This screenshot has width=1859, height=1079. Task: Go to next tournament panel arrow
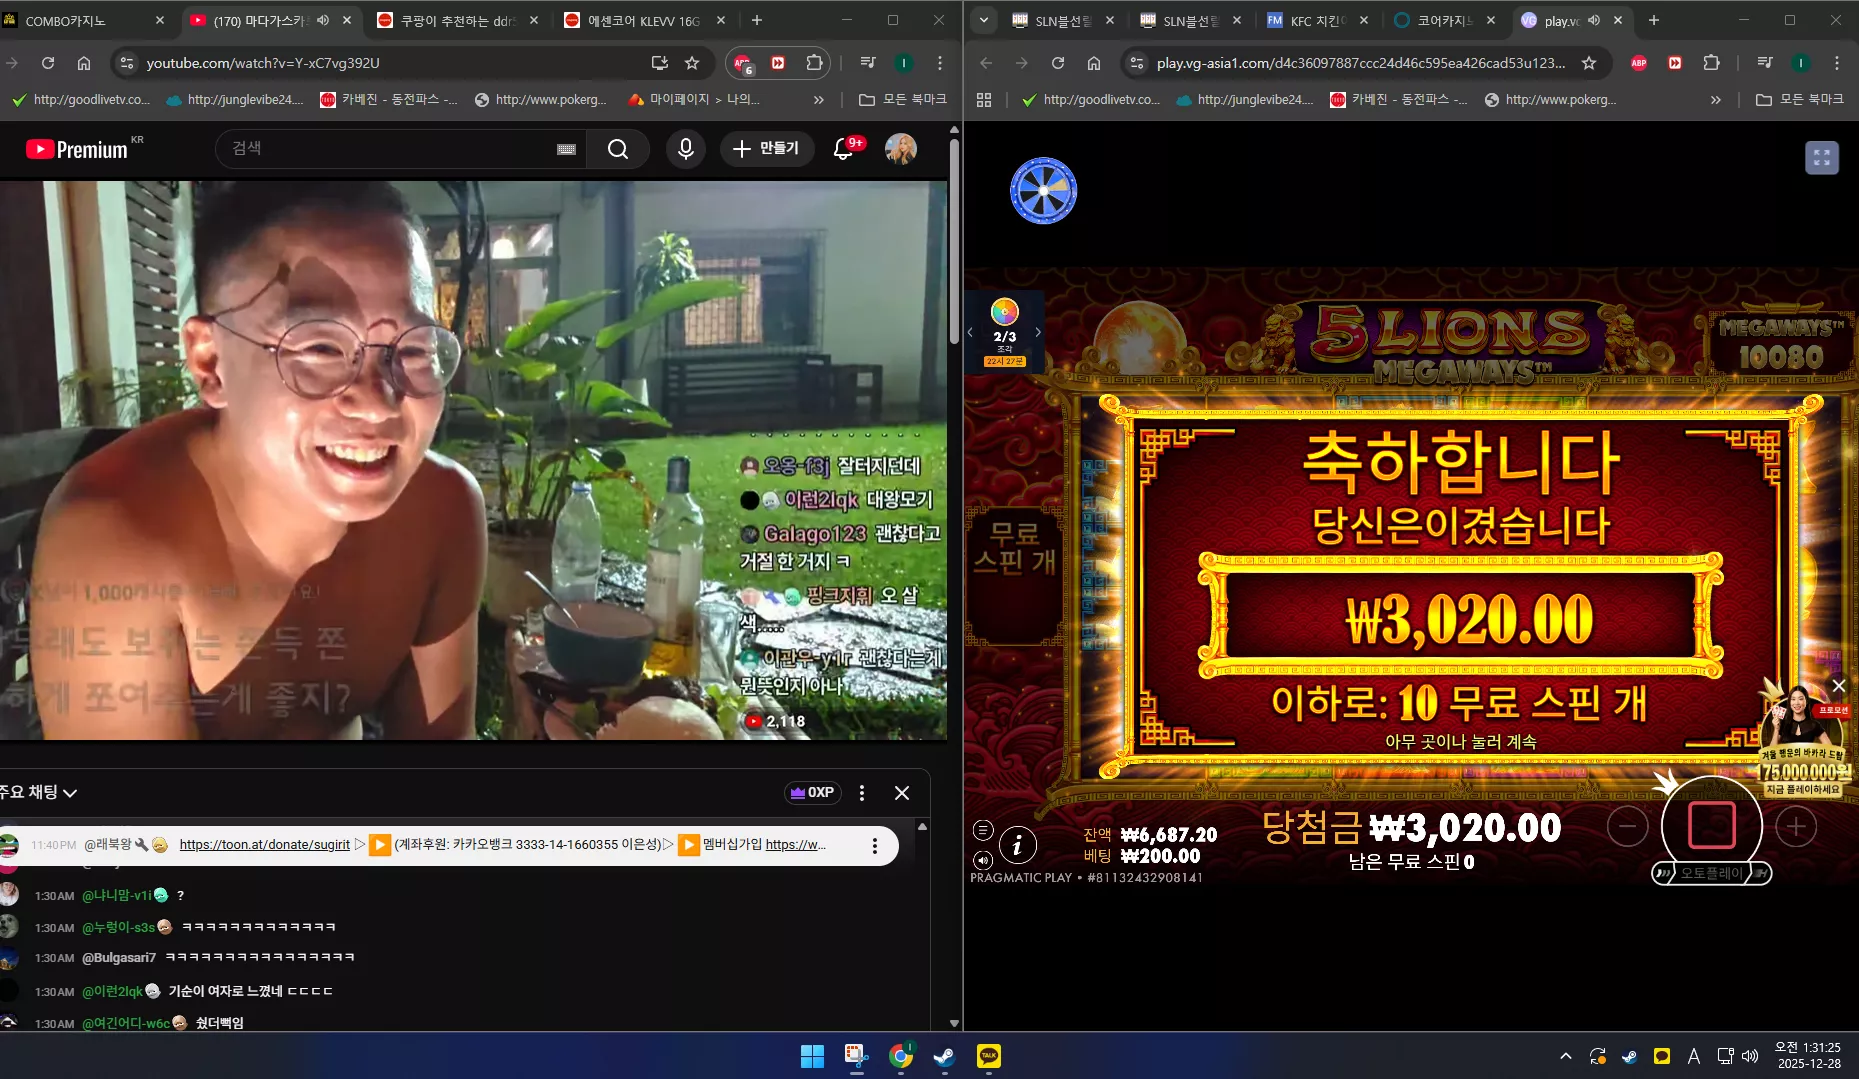[x=1038, y=332]
